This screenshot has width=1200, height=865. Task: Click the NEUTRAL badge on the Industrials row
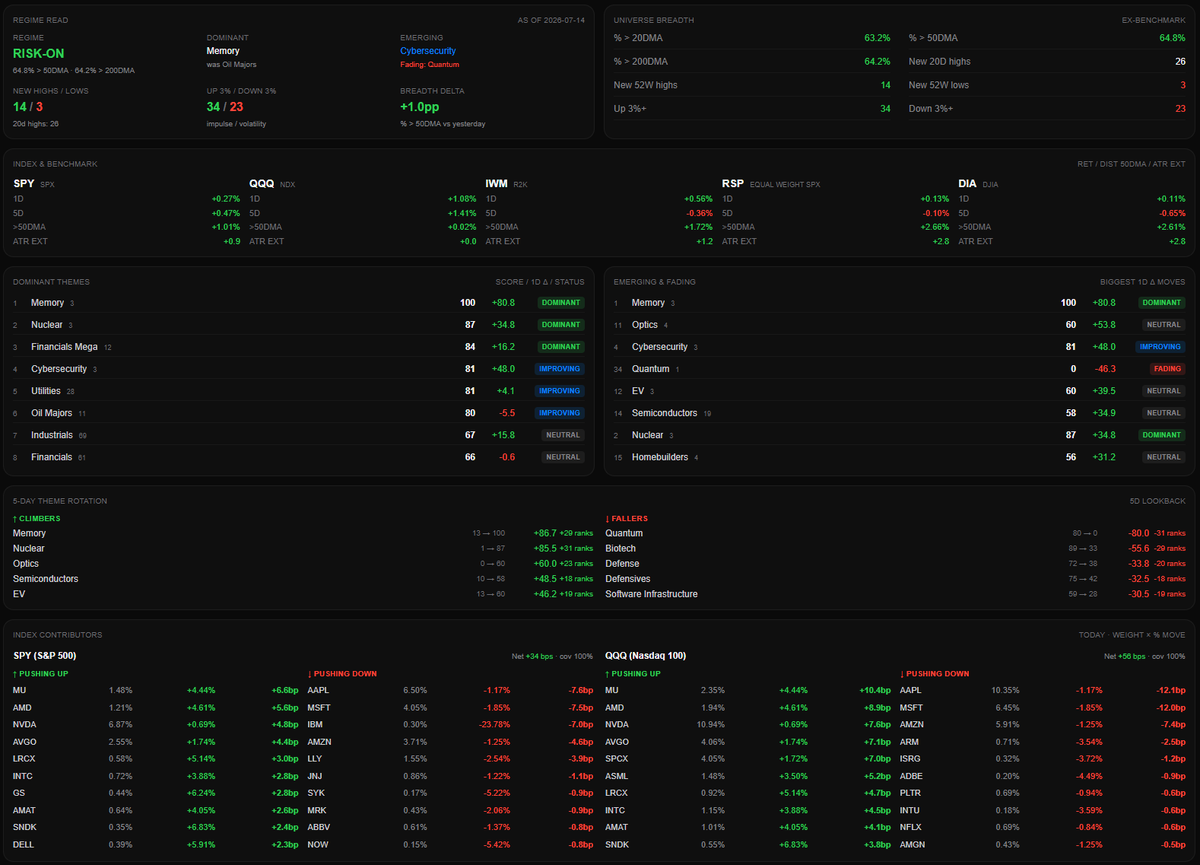click(562, 435)
